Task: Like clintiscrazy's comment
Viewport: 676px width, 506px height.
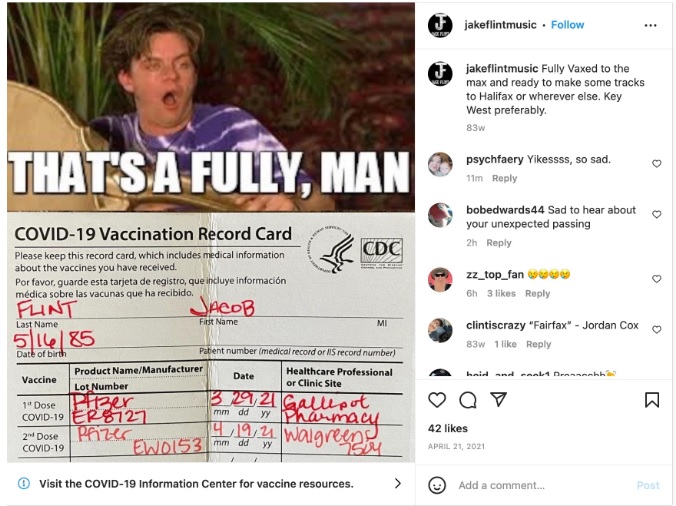Action: point(656,330)
